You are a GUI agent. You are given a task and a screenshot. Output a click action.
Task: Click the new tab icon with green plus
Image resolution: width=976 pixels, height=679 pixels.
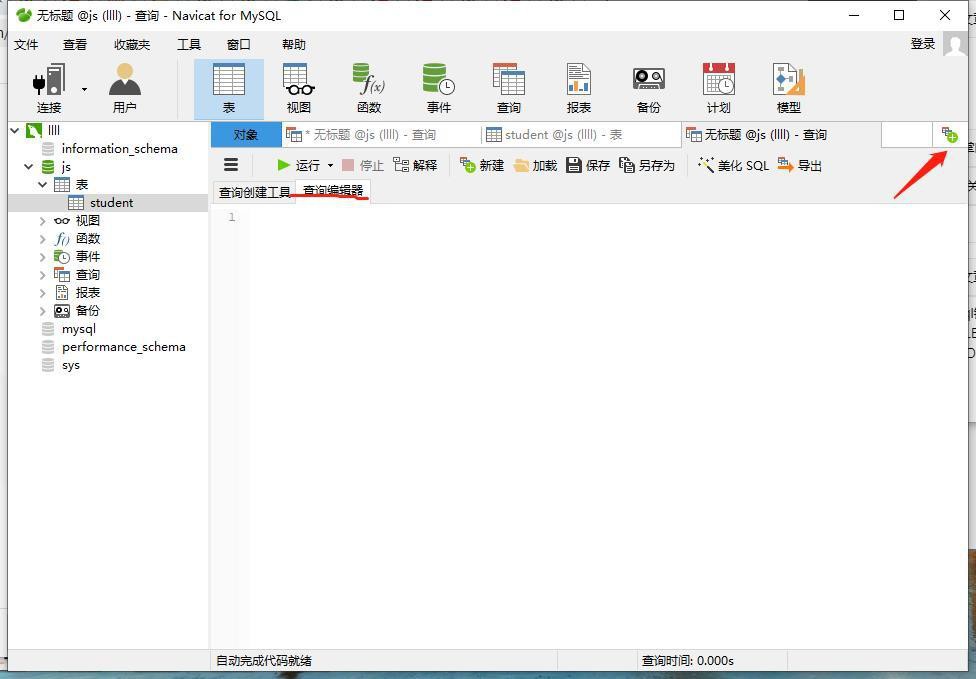949,134
